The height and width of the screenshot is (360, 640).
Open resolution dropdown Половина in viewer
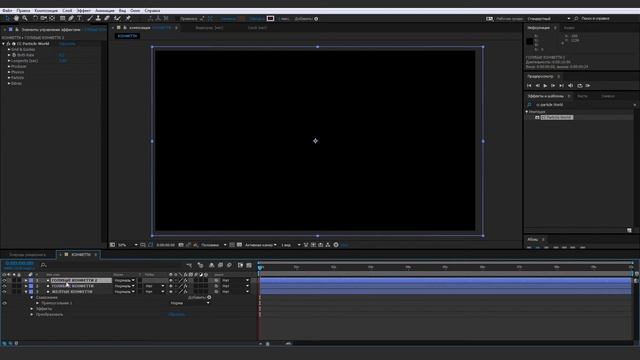(213, 245)
